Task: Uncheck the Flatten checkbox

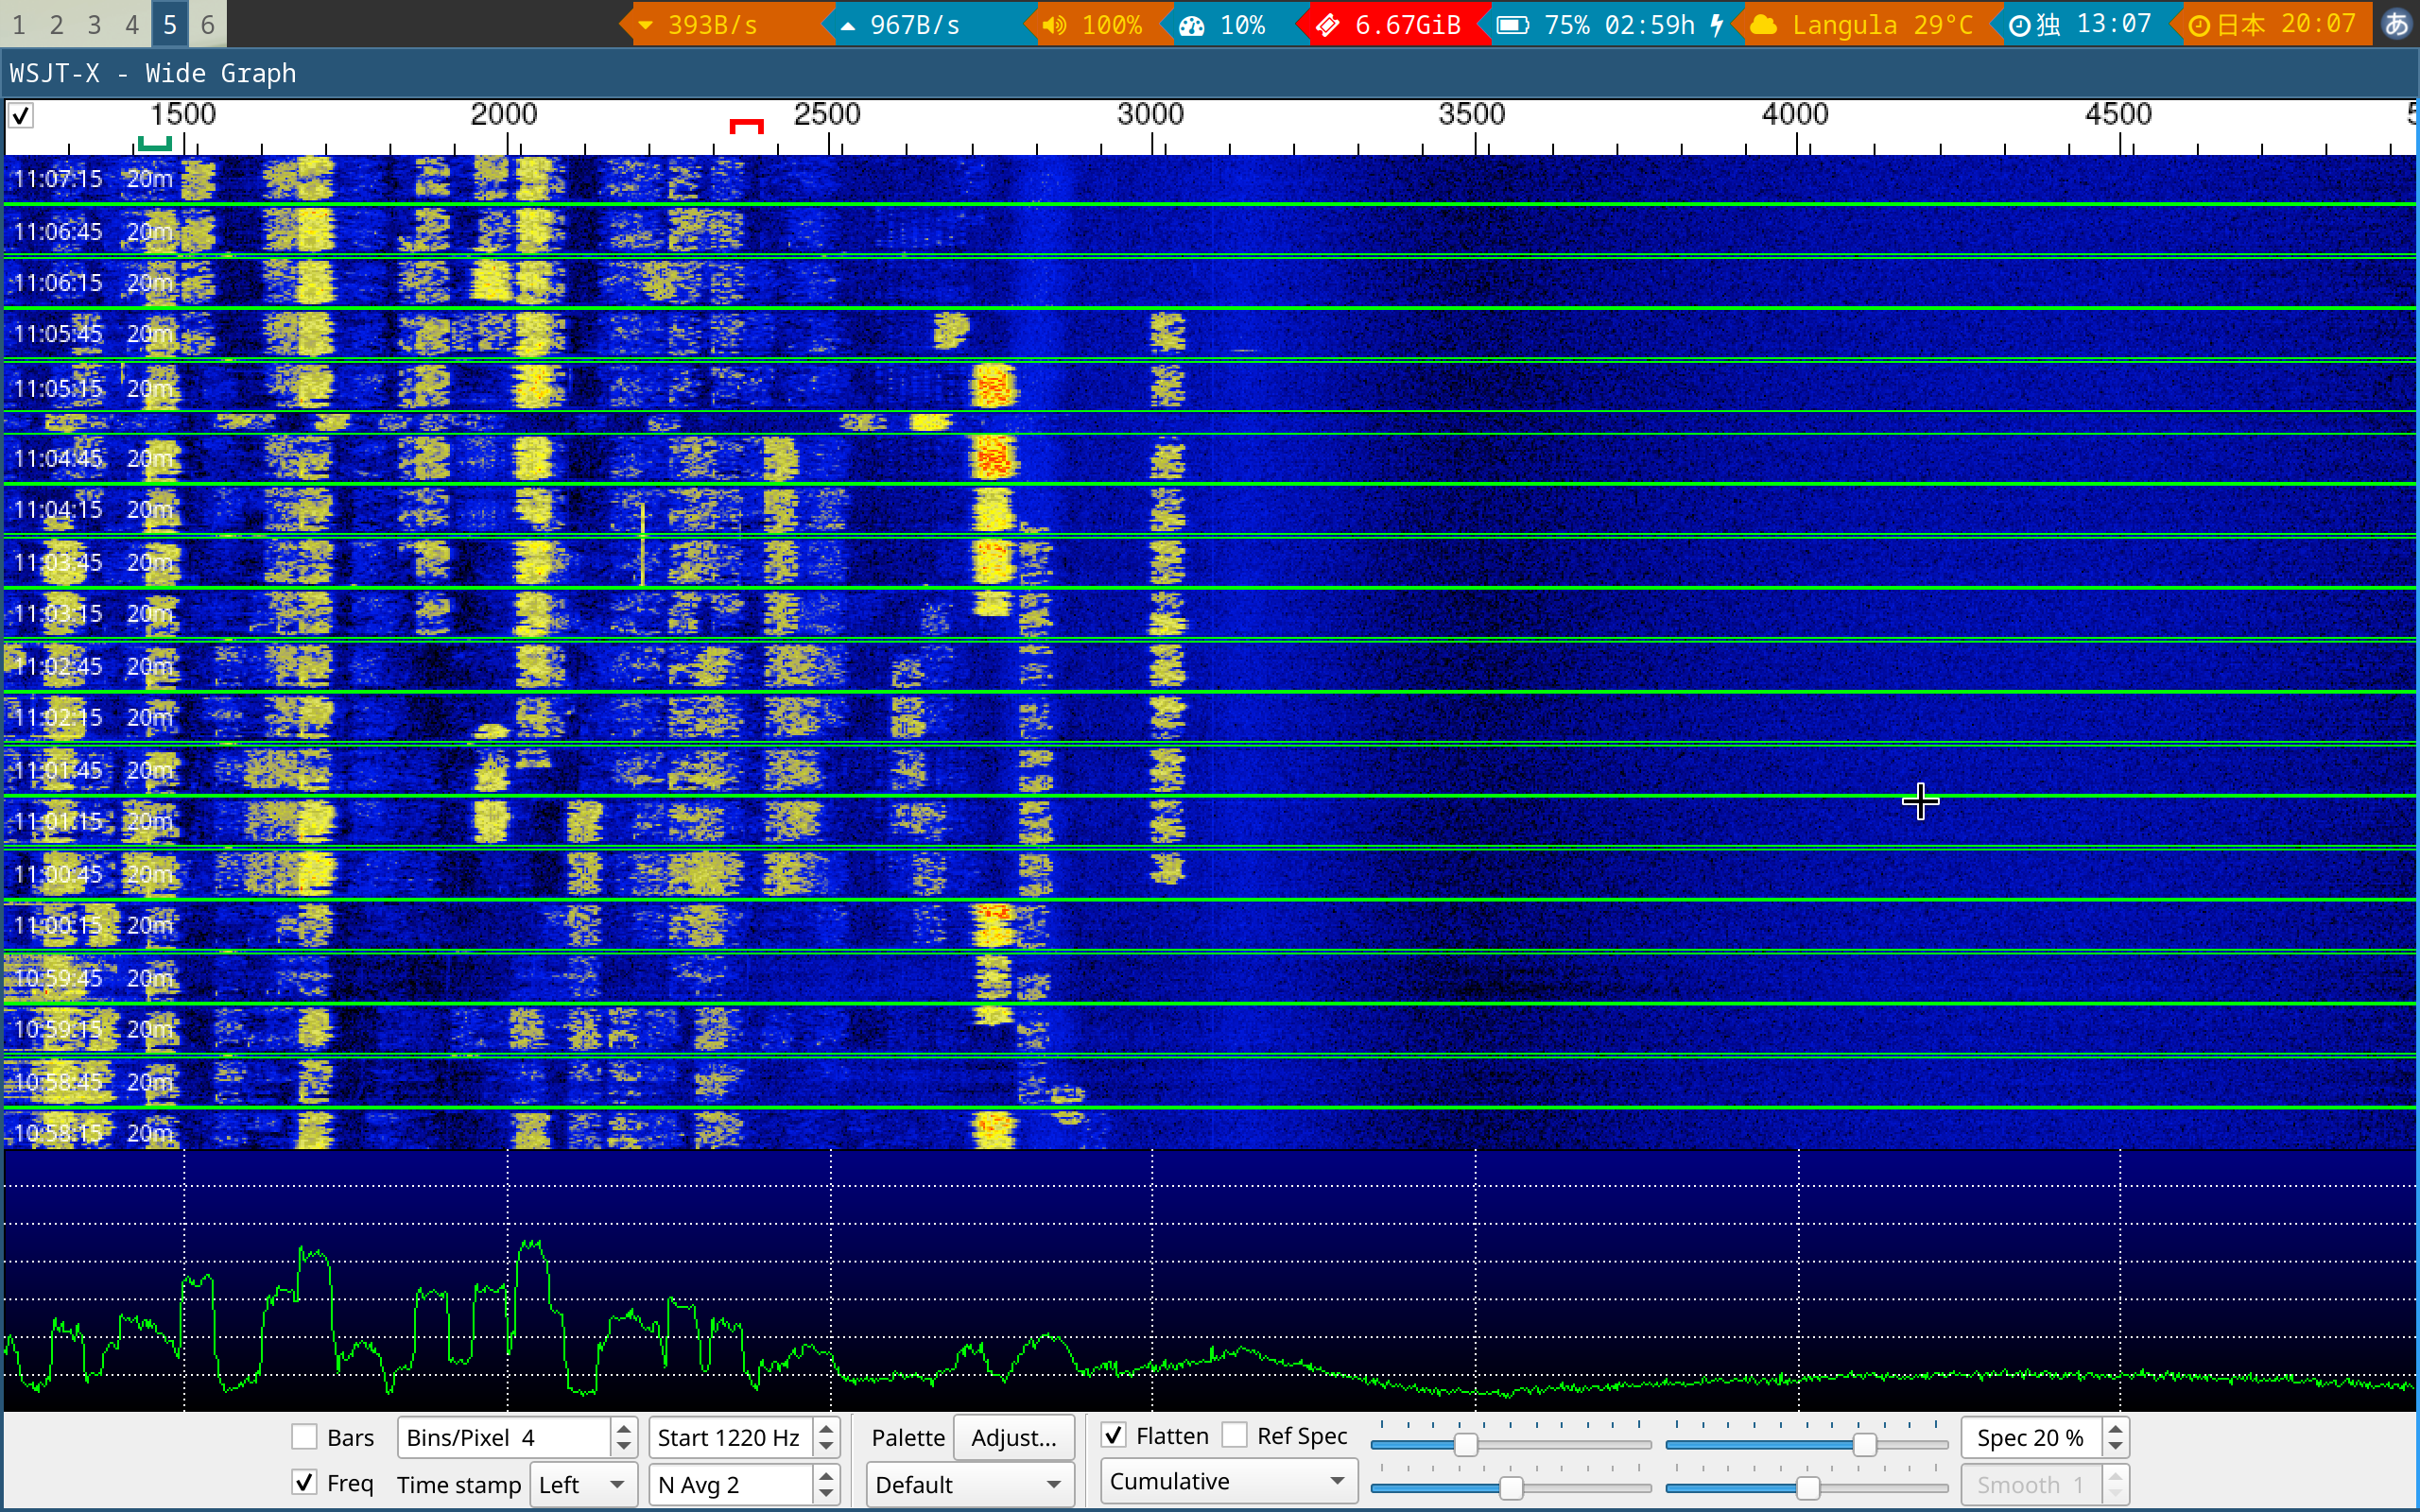Action: coord(1113,1436)
